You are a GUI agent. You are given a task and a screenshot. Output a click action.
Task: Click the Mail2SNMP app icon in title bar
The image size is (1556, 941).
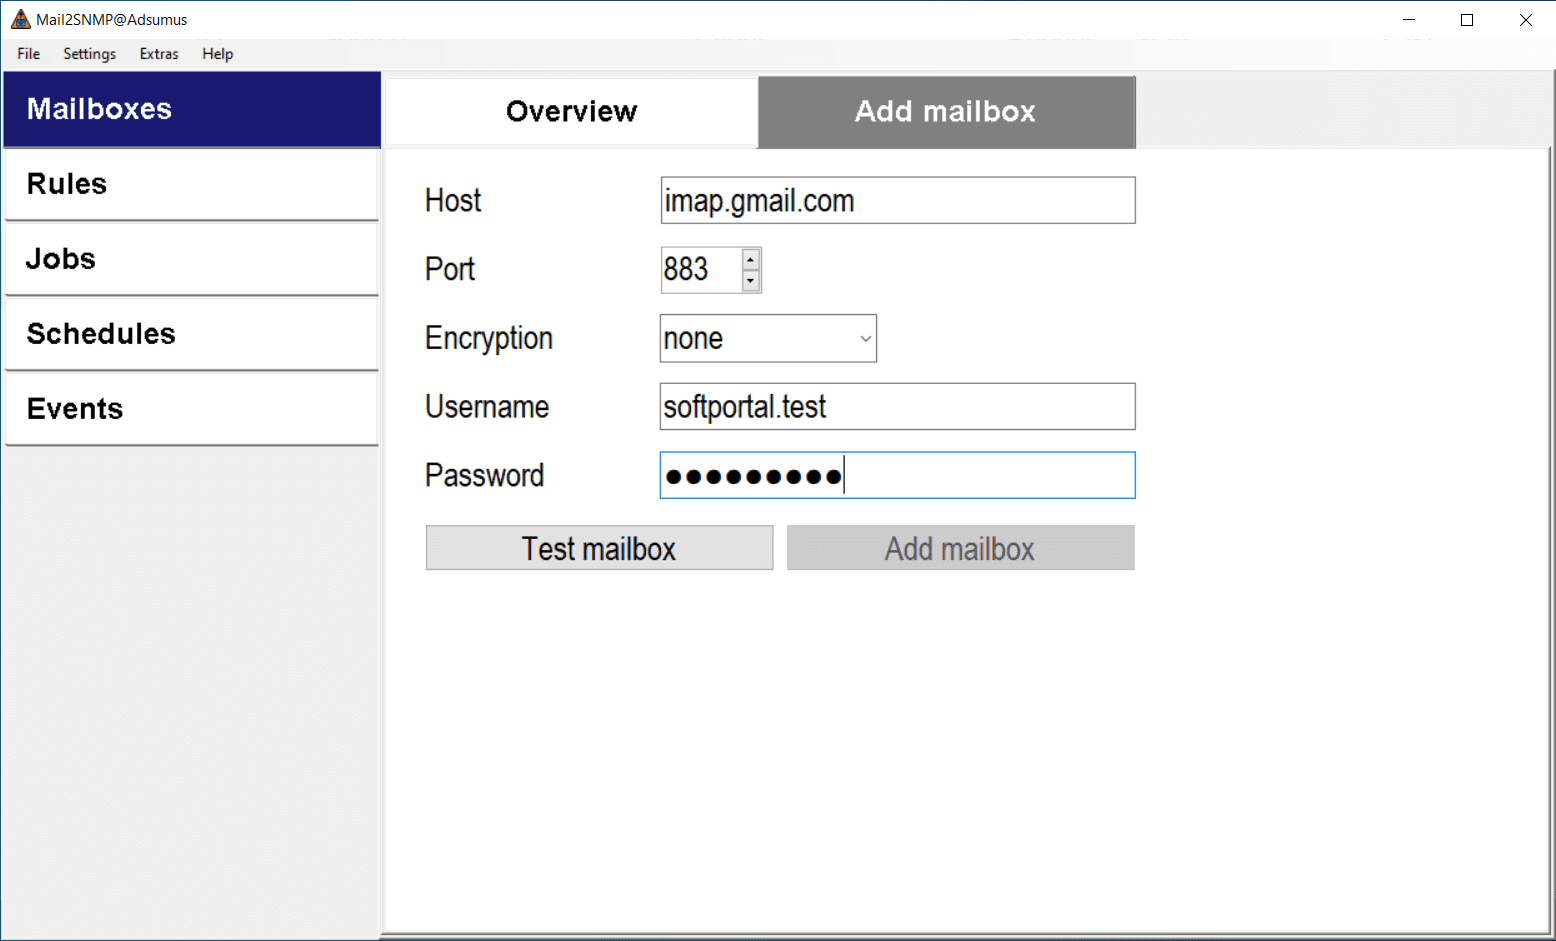pyautogui.click(x=20, y=20)
